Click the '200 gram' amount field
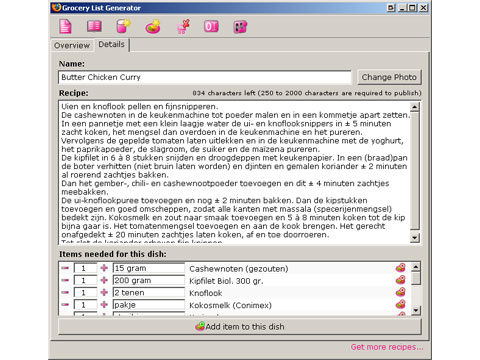Image resolution: width=480 pixels, height=360 pixels. click(149, 280)
